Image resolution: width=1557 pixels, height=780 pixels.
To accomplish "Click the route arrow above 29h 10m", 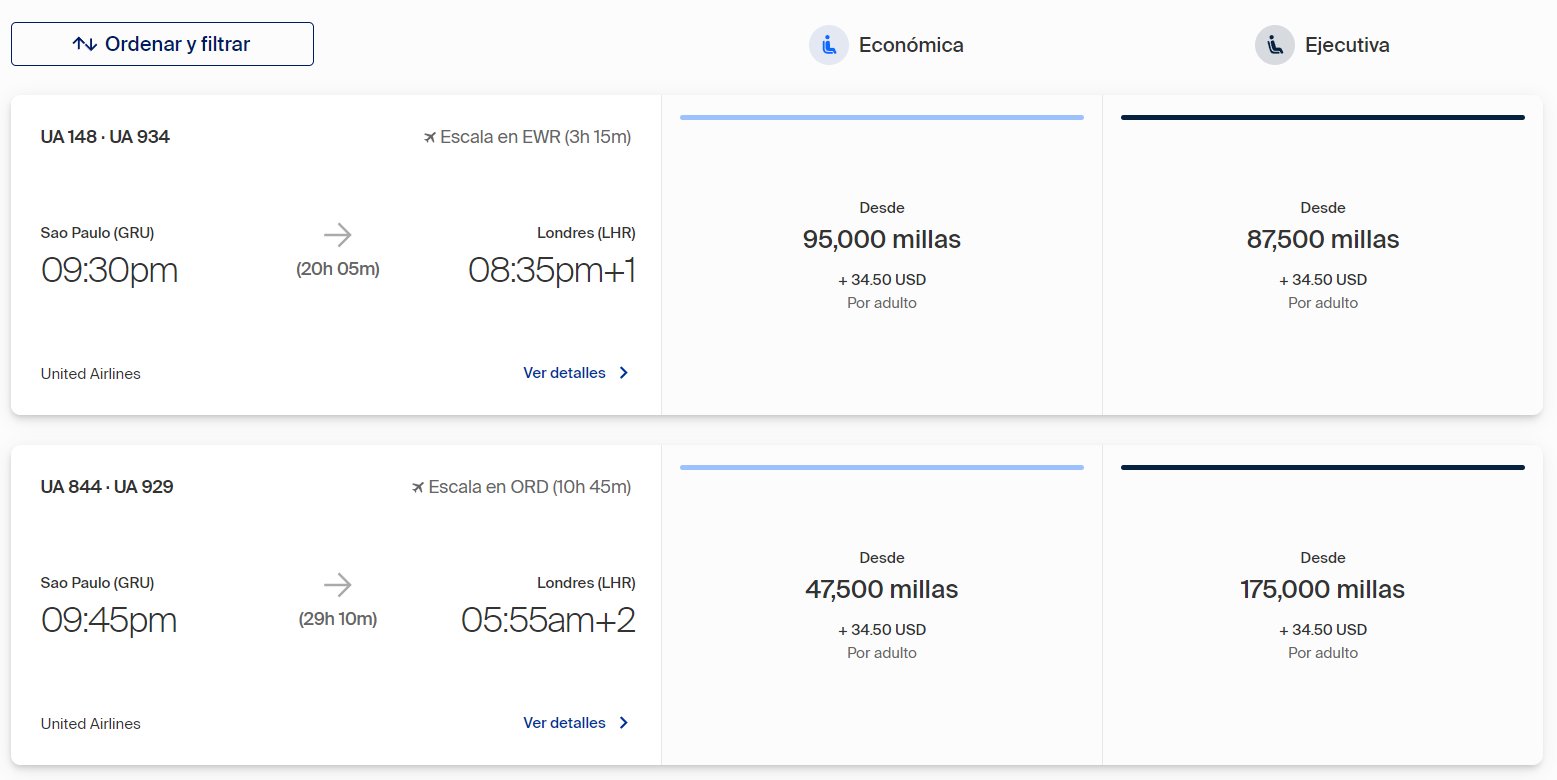I will 338,586.
